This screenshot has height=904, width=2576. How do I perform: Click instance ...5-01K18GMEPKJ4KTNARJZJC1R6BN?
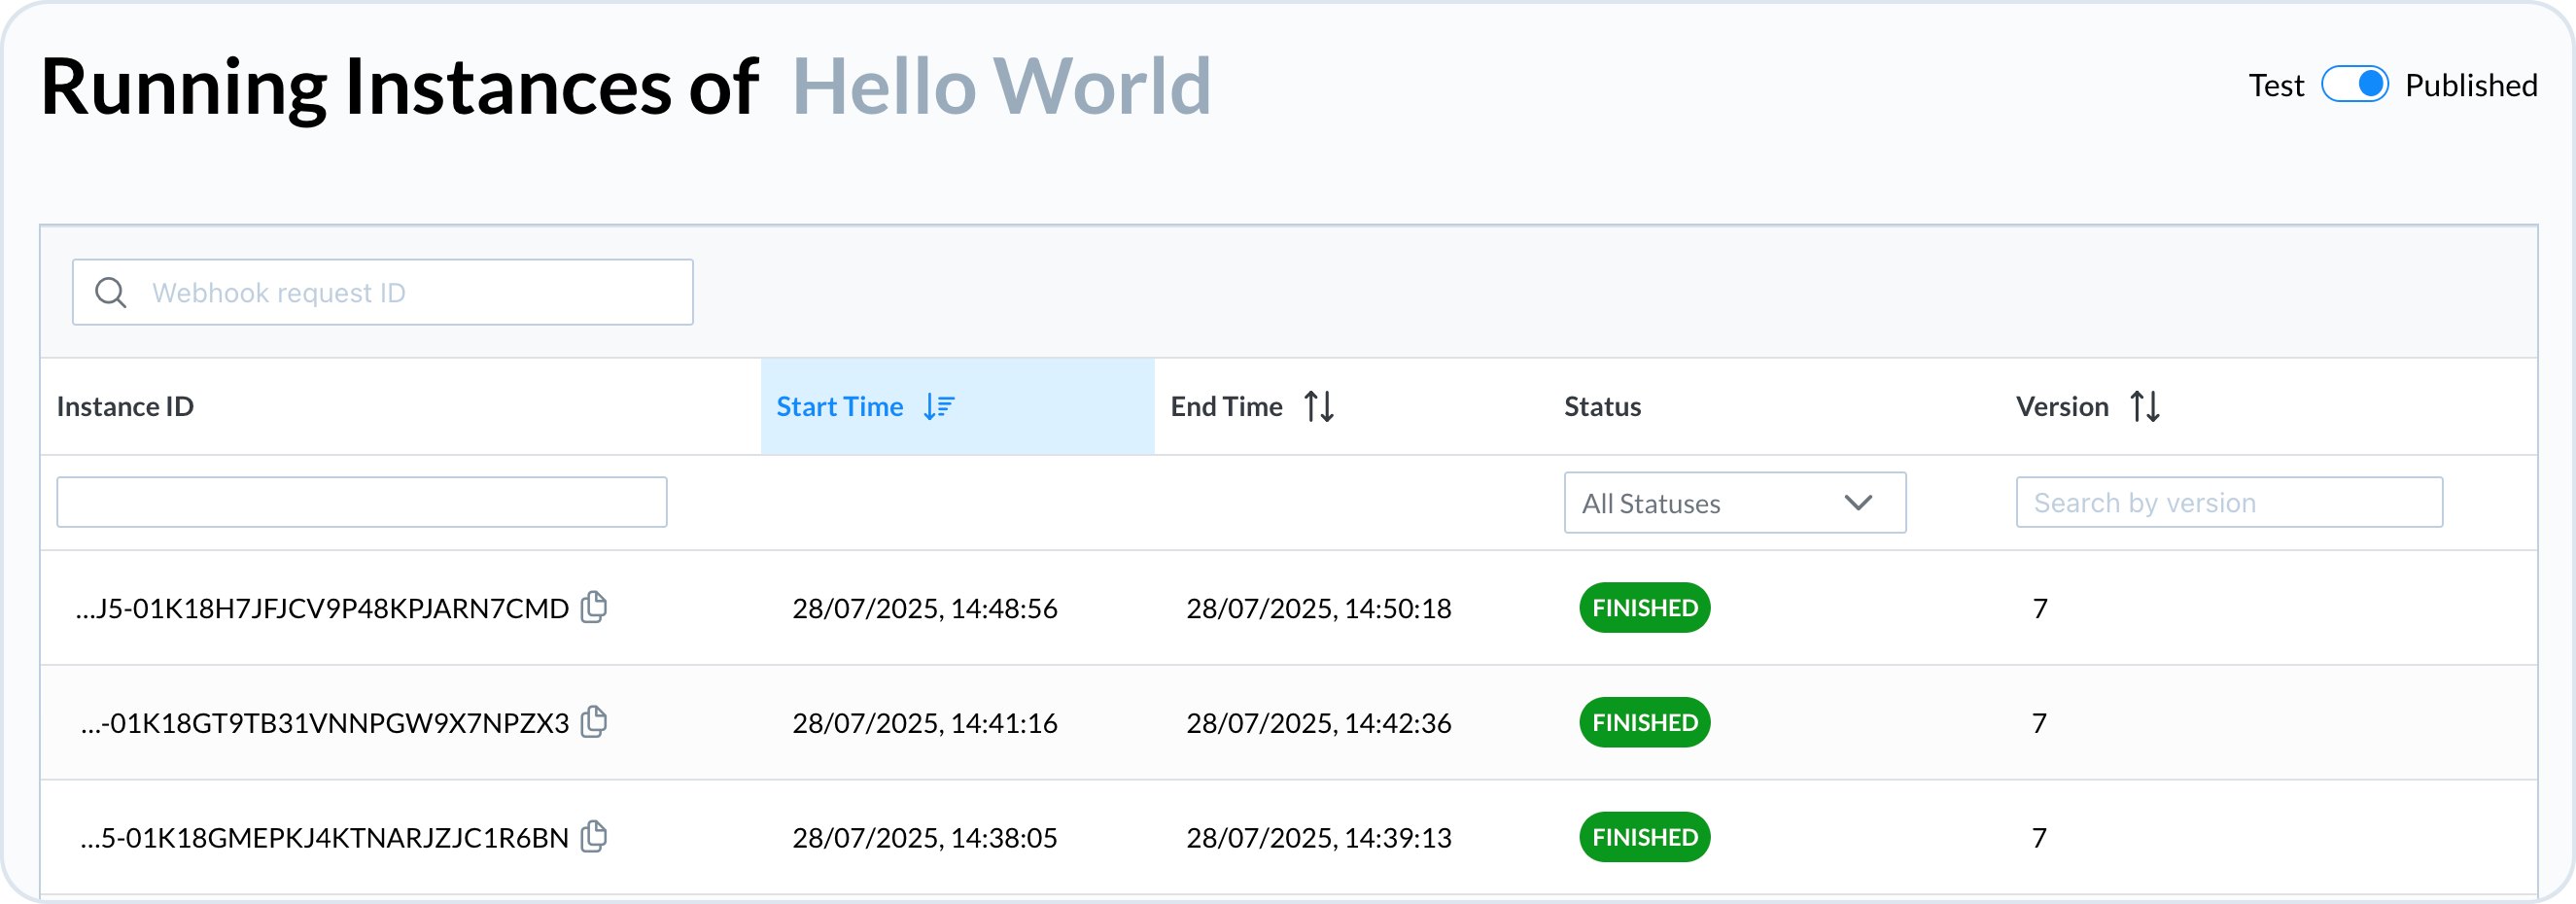pos(325,838)
